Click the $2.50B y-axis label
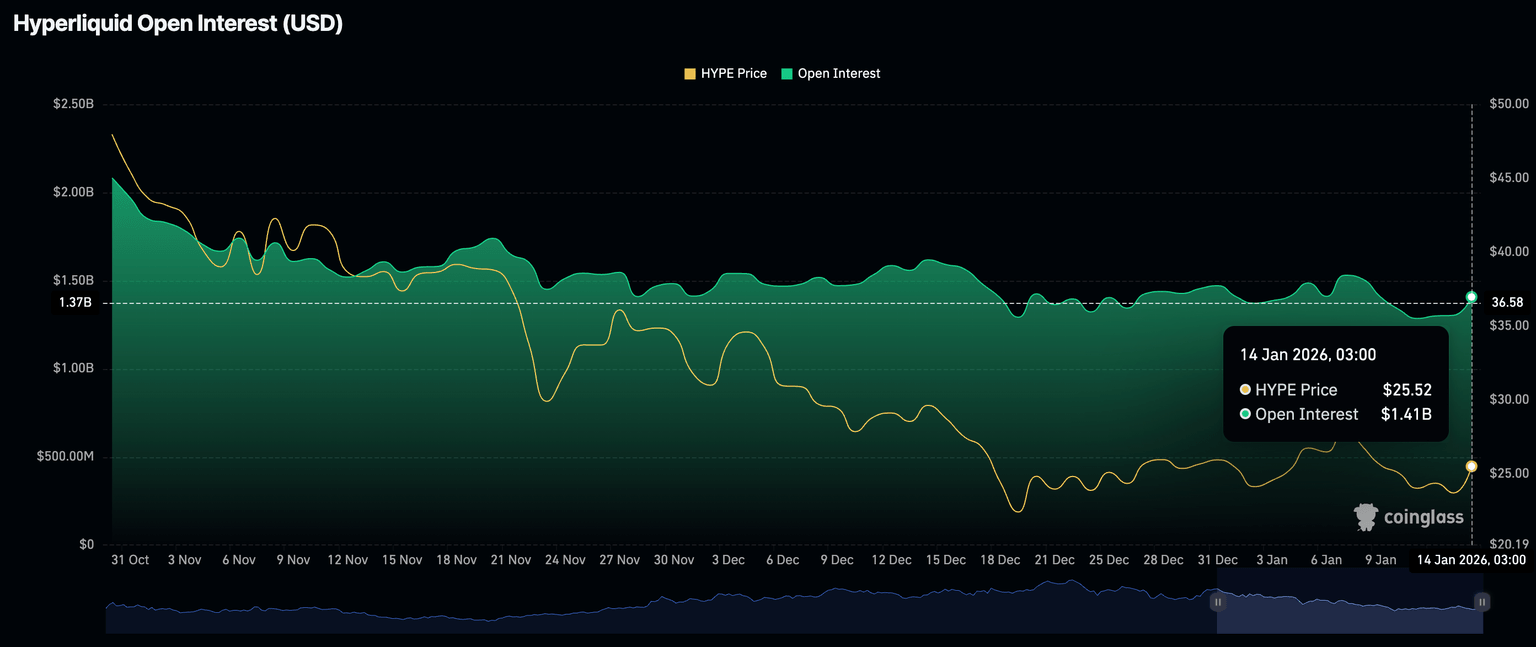The width and height of the screenshot is (1536, 647). click(x=74, y=104)
